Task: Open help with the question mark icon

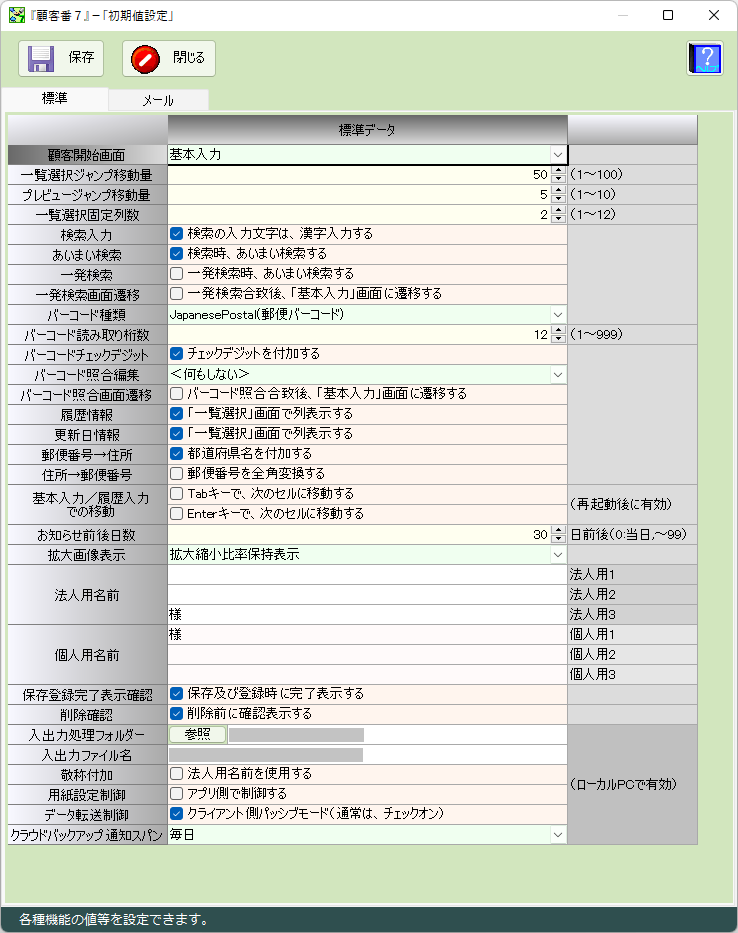Action: pyautogui.click(x=704, y=58)
